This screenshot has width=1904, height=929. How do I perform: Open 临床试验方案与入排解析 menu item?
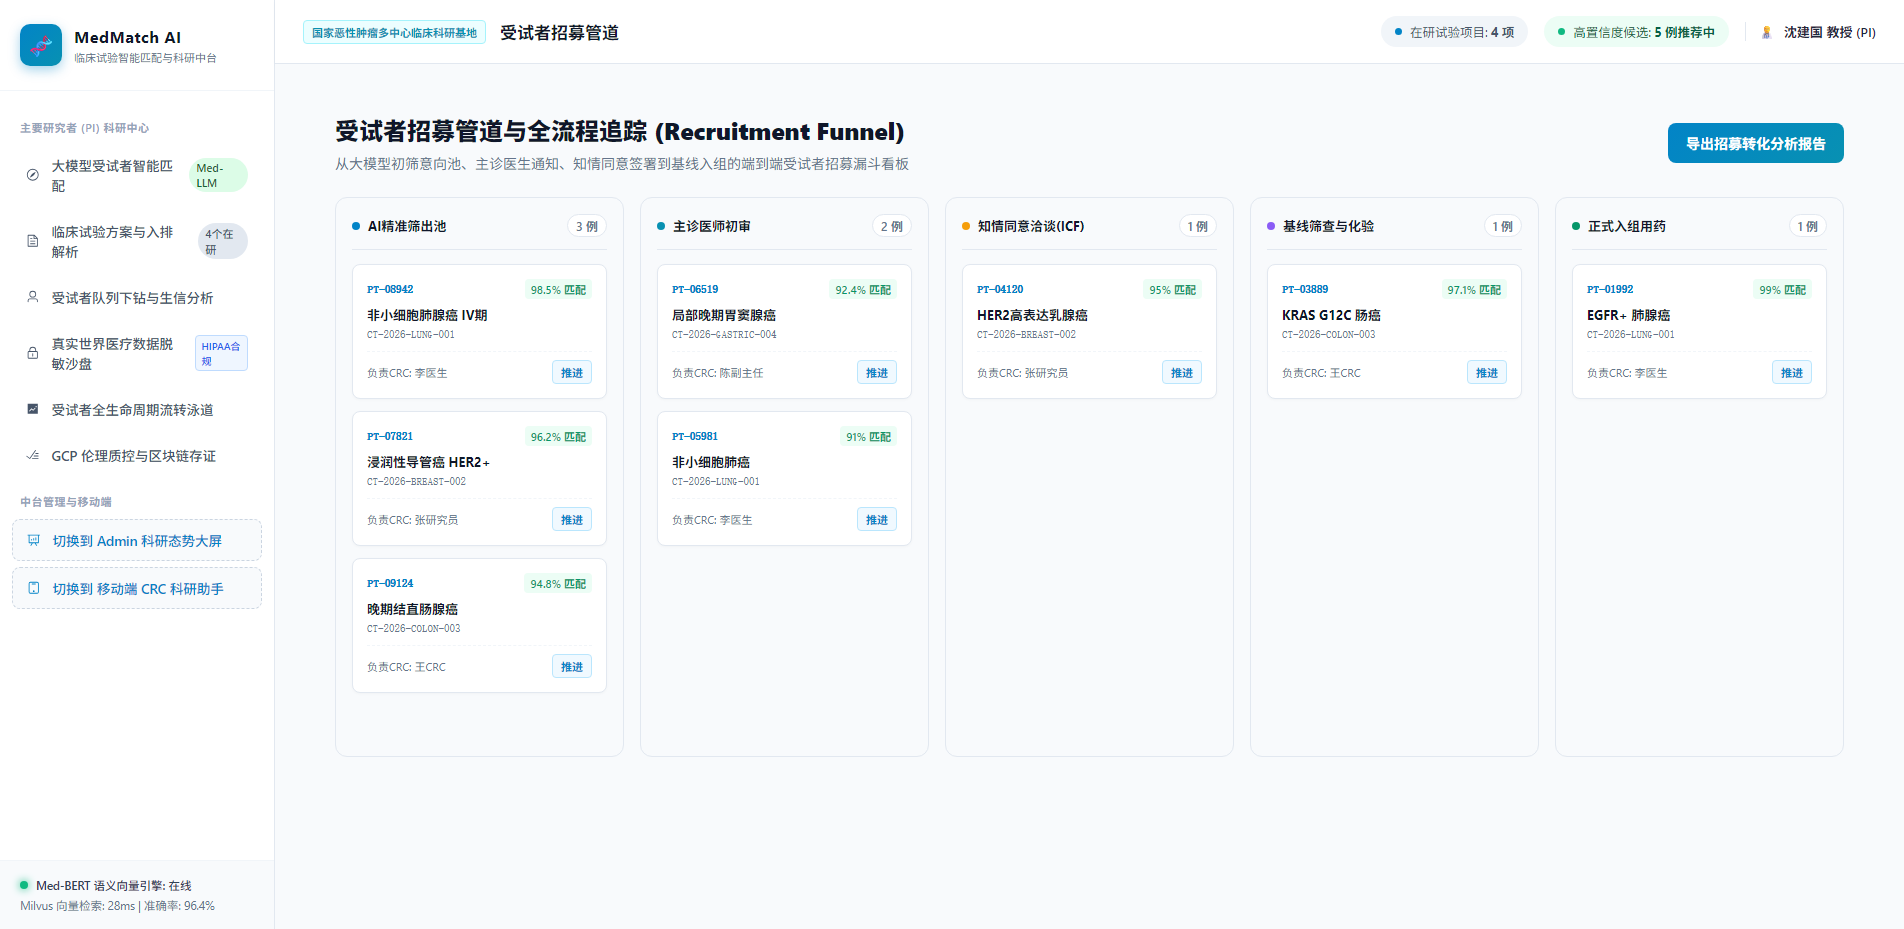137,241
